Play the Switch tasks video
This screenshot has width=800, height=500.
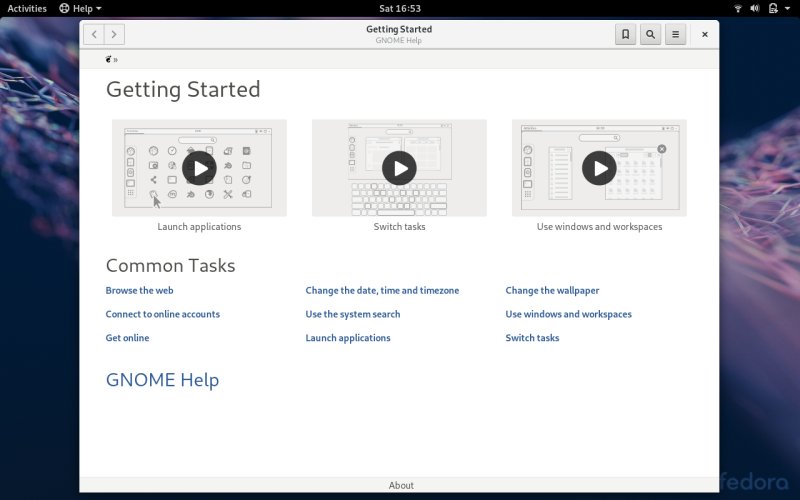coord(399,168)
